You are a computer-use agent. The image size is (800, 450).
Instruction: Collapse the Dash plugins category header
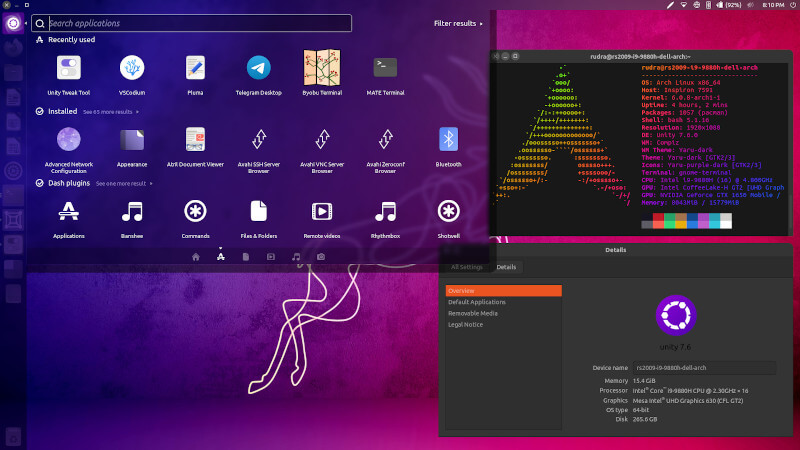click(x=63, y=183)
